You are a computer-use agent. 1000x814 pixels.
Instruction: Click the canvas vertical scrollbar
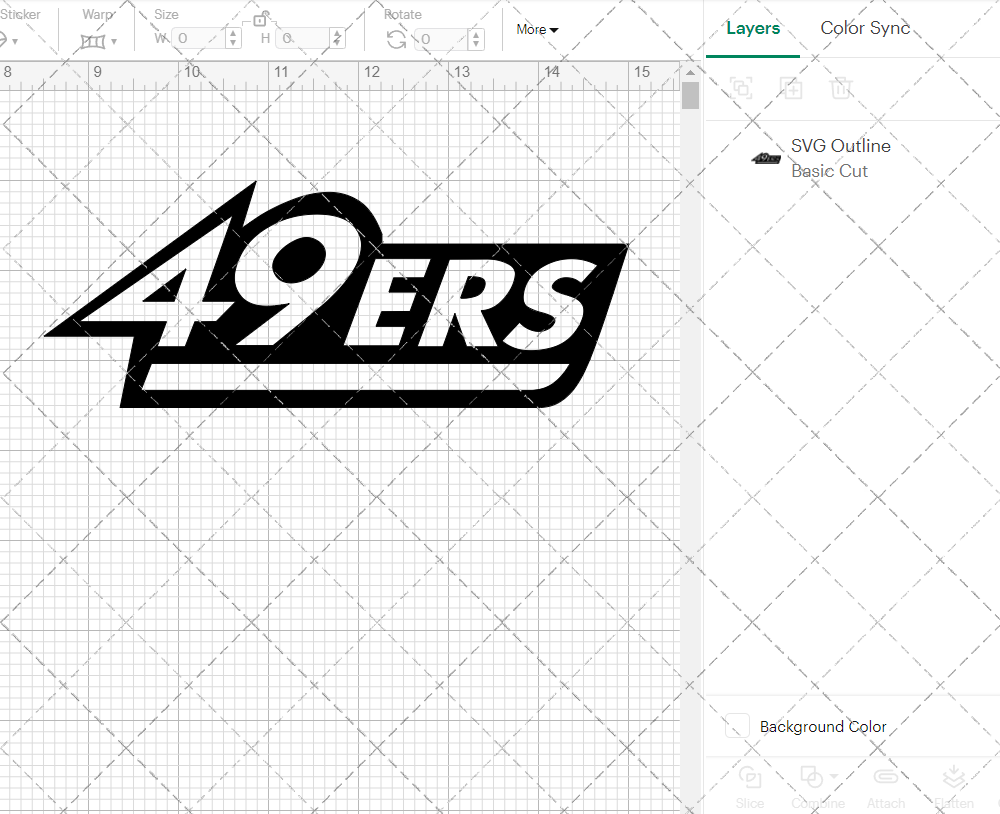(690, 95)
